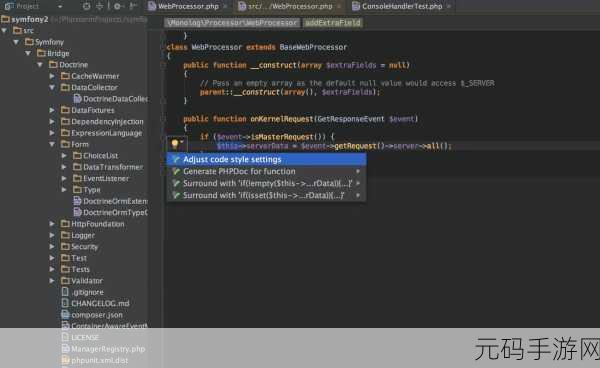Choose Surround with 'if(empty($this->...' option
The image size is (600, 368).
(266, 184)
